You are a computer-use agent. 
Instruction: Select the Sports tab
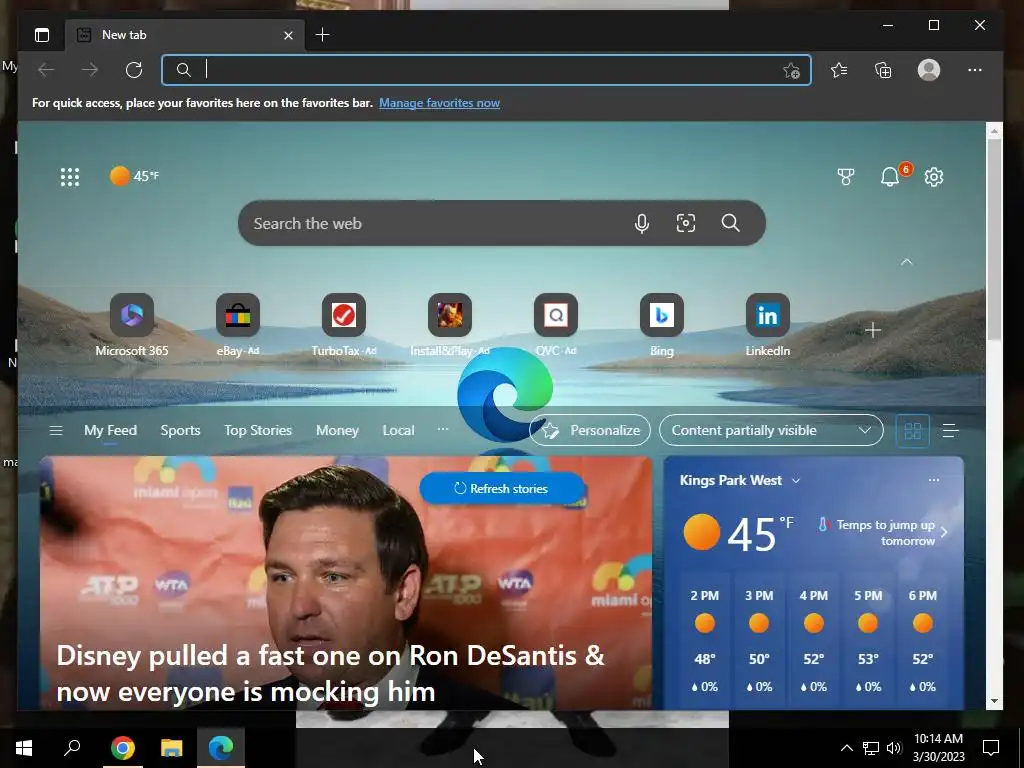pyautogui.click(x=180, y=430)
